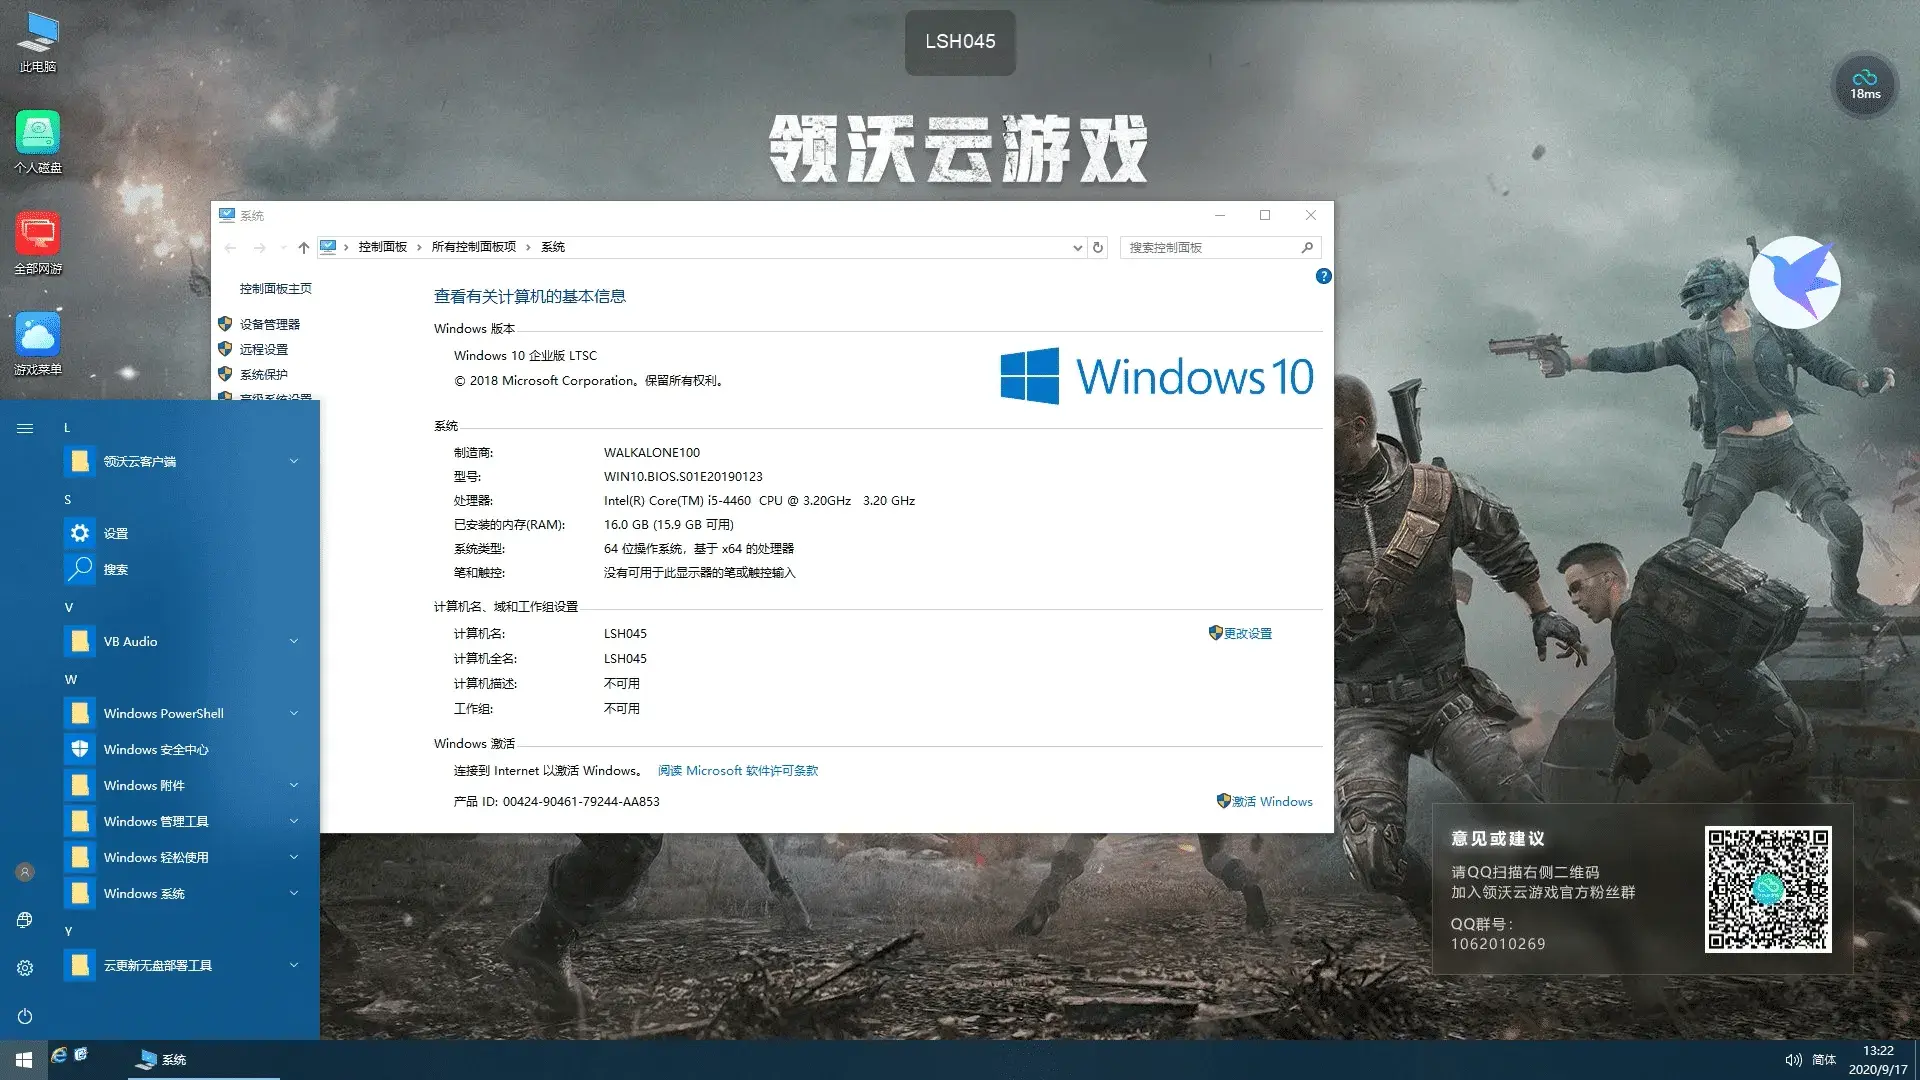
Task: Open Internet Explorer from the taskbar
Action: tap(59, 1055)
